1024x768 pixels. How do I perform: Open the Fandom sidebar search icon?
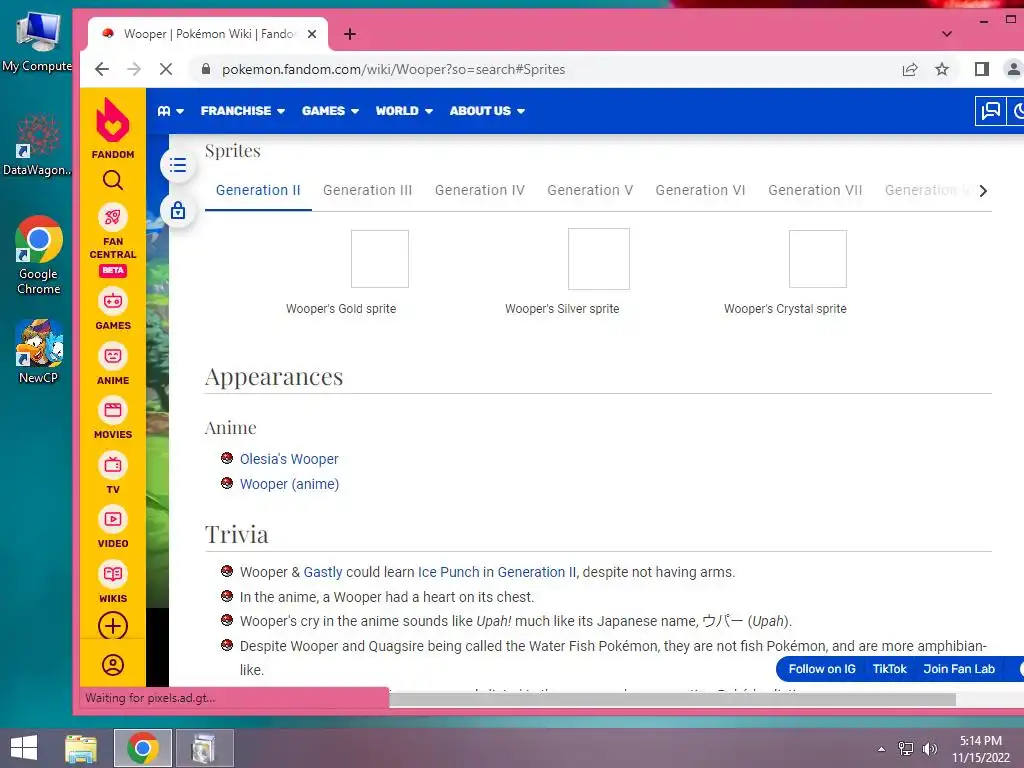[x=112, y=180]
